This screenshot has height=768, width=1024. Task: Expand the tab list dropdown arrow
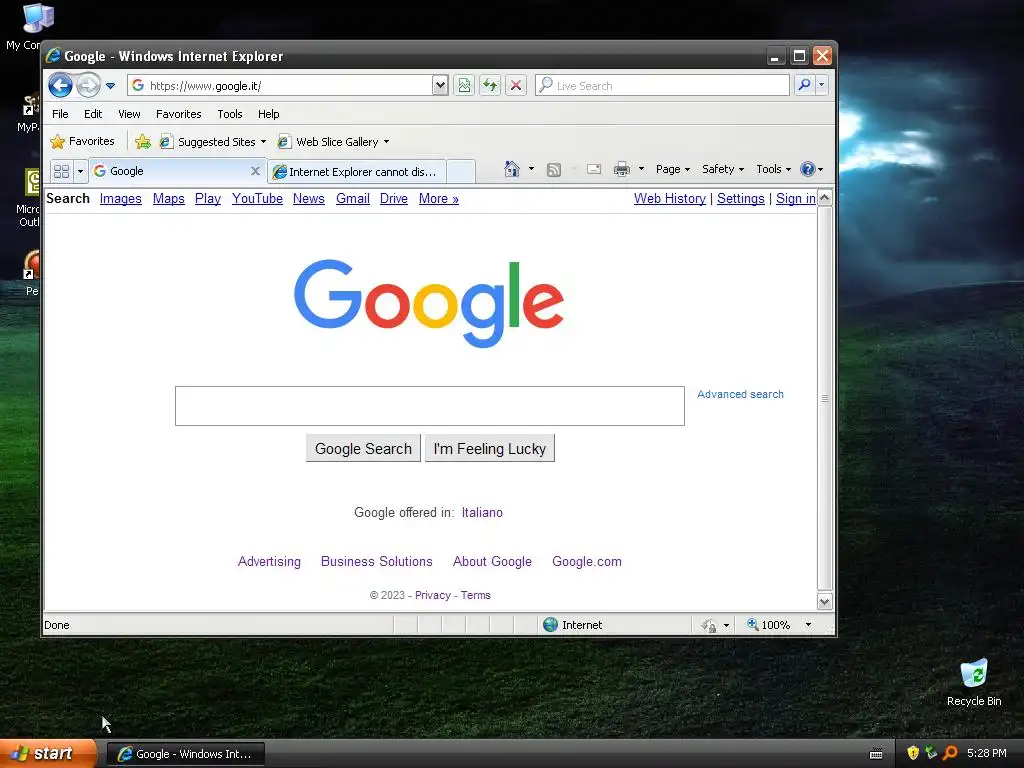click(80, 171)
